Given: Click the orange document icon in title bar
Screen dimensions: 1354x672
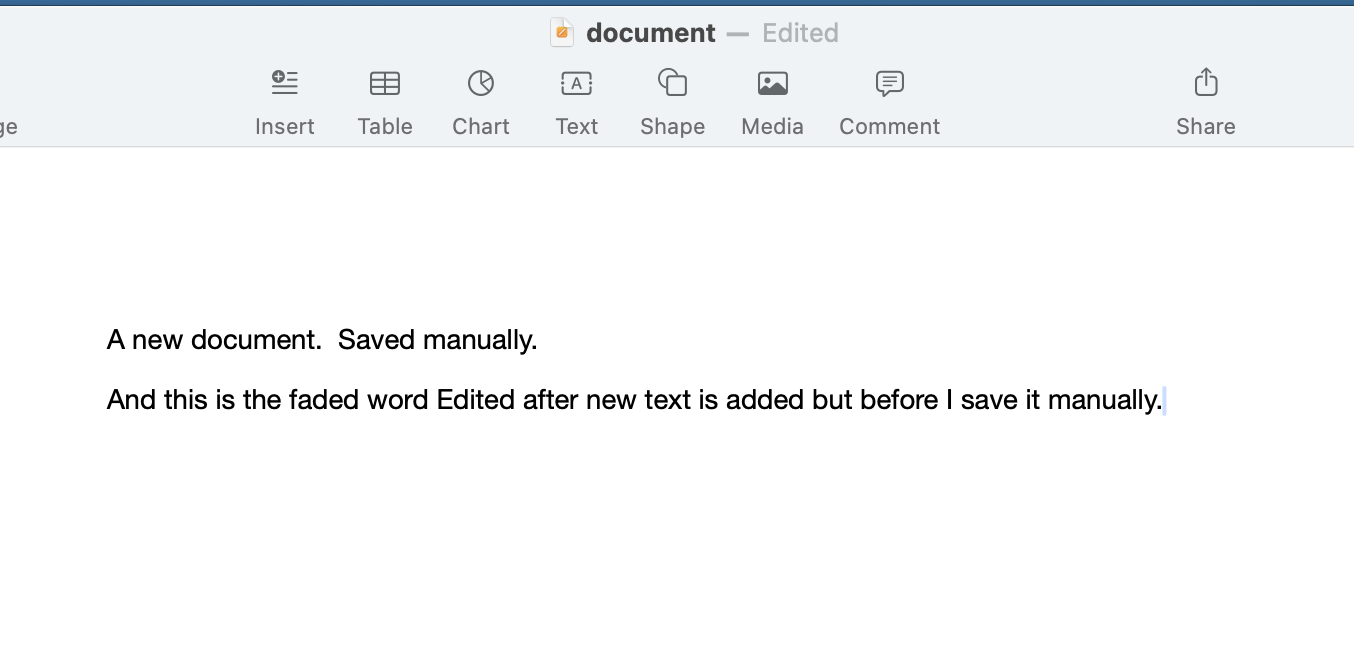Looking at the screenshot, I should [562, 33].
